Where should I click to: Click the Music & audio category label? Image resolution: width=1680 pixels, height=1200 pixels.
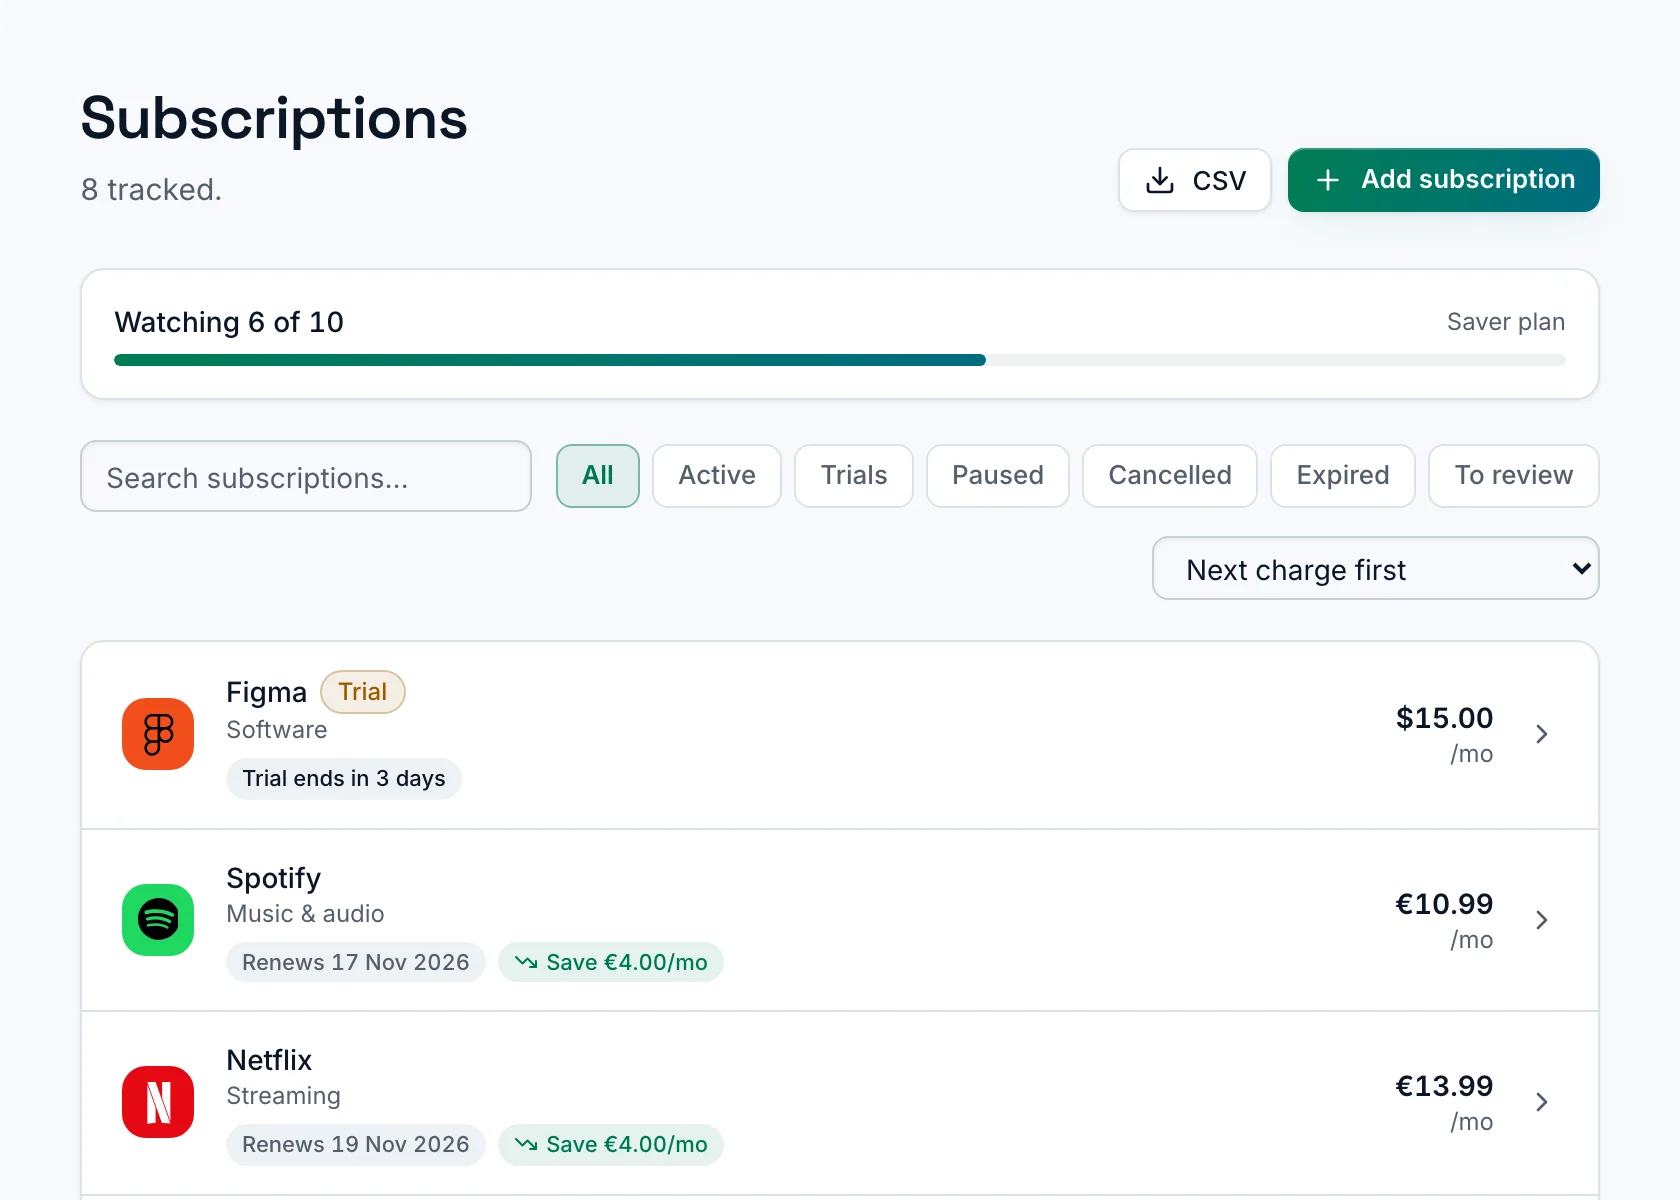306,914
